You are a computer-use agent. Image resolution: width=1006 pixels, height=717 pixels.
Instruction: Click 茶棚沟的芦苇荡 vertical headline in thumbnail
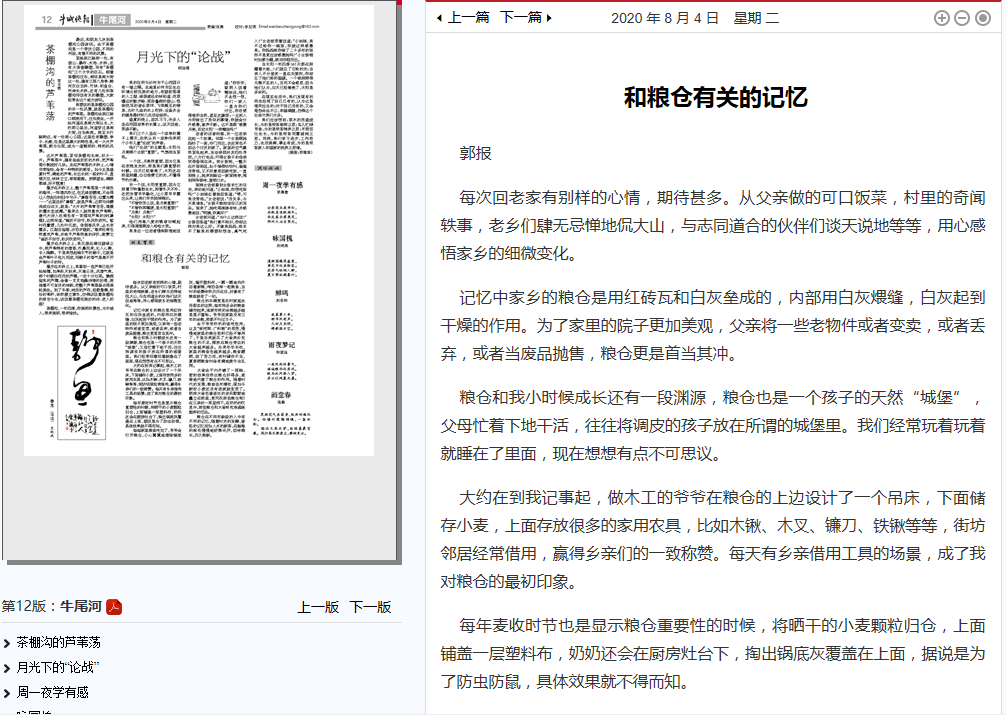(x=50, y=82)
